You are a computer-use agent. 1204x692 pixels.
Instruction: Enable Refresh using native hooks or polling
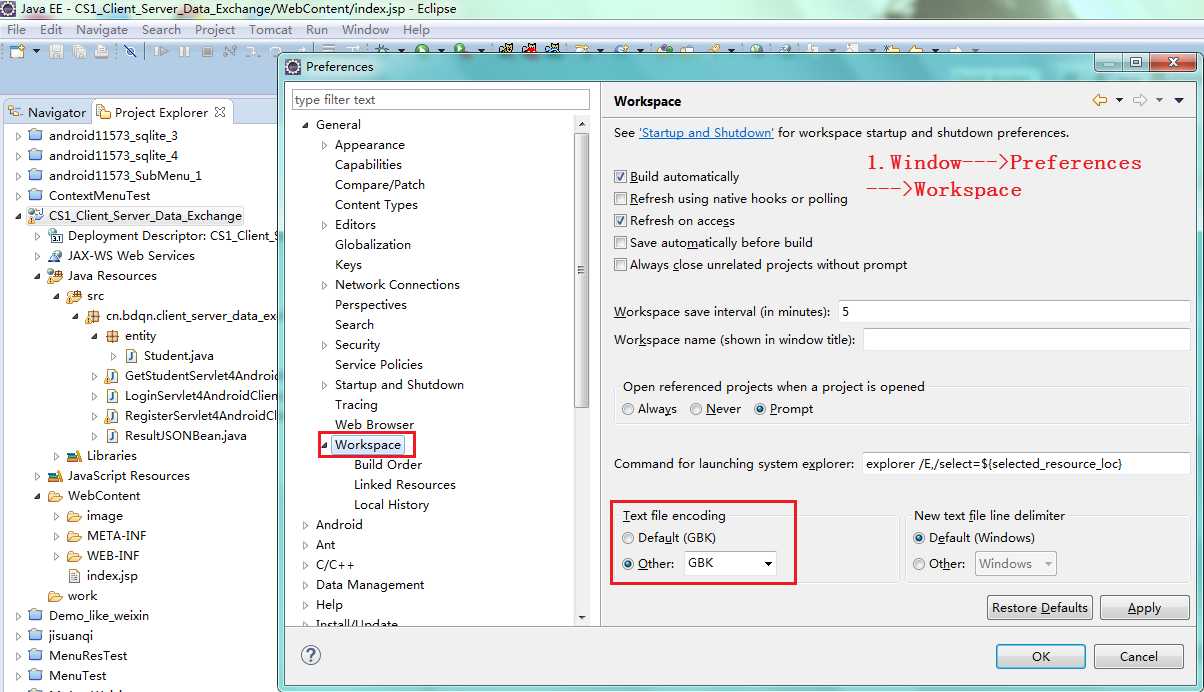(x=621, y=199)
